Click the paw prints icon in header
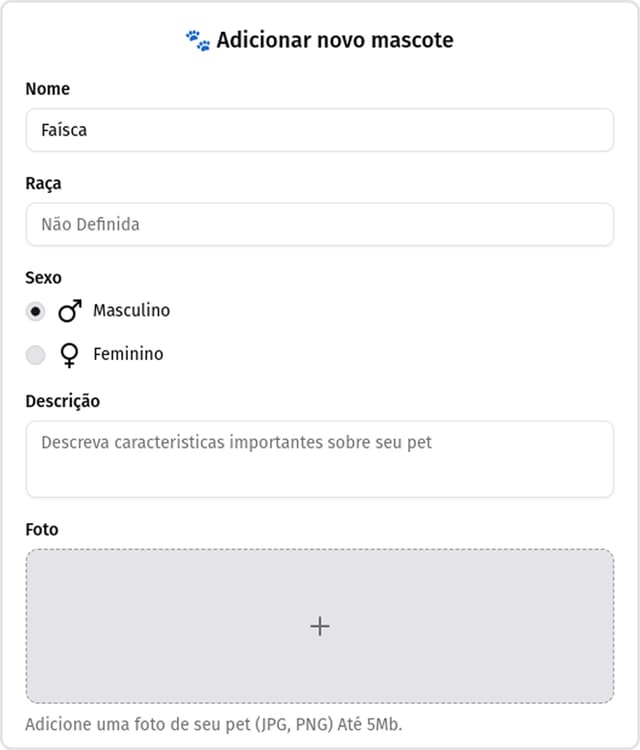Image resolution: width=640 pixels, height=750 pixels. tap(198, 40)
